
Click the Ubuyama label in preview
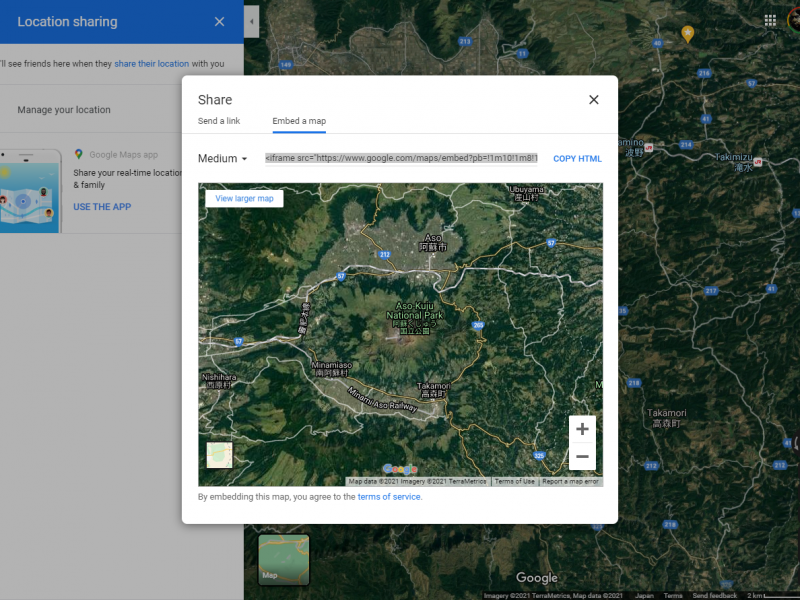pyautogui.click(x=526, y=193)
